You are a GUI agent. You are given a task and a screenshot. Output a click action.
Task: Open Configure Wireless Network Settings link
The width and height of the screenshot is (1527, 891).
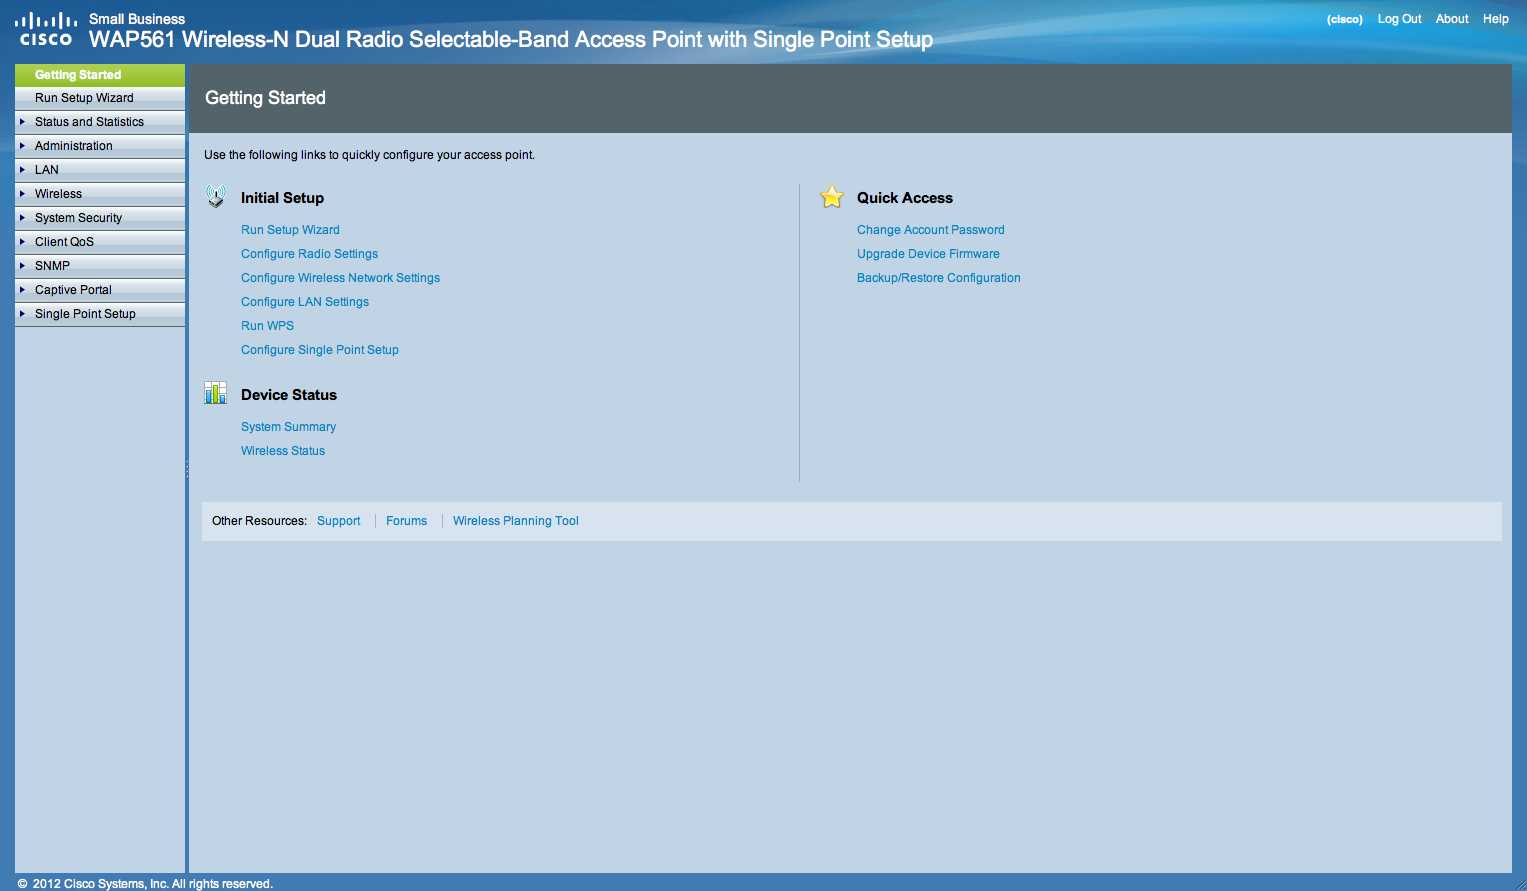340,278
